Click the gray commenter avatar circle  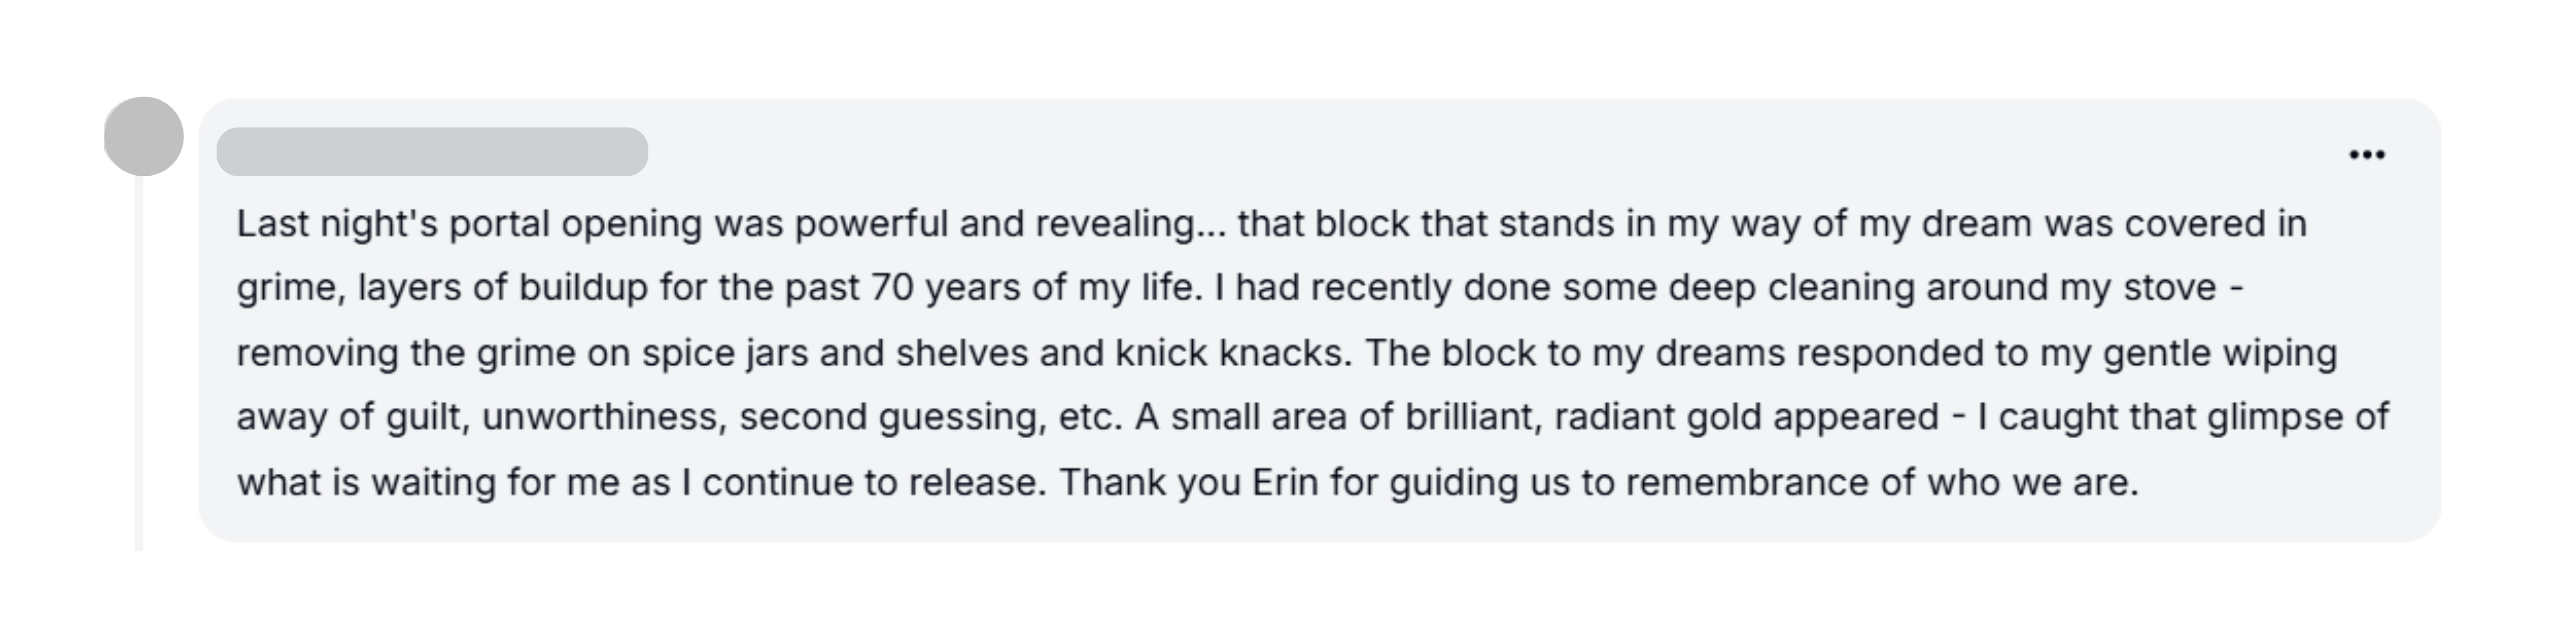(x=144, y=136)
